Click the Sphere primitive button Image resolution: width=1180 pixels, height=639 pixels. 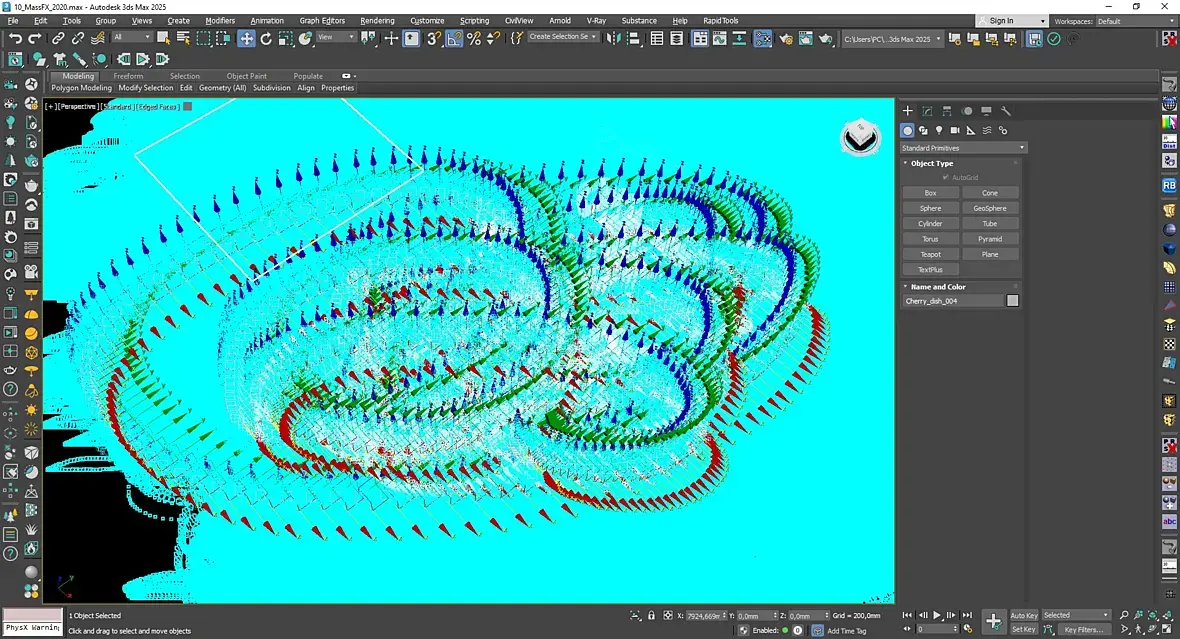pyautogui.click(x=930, y=208)
